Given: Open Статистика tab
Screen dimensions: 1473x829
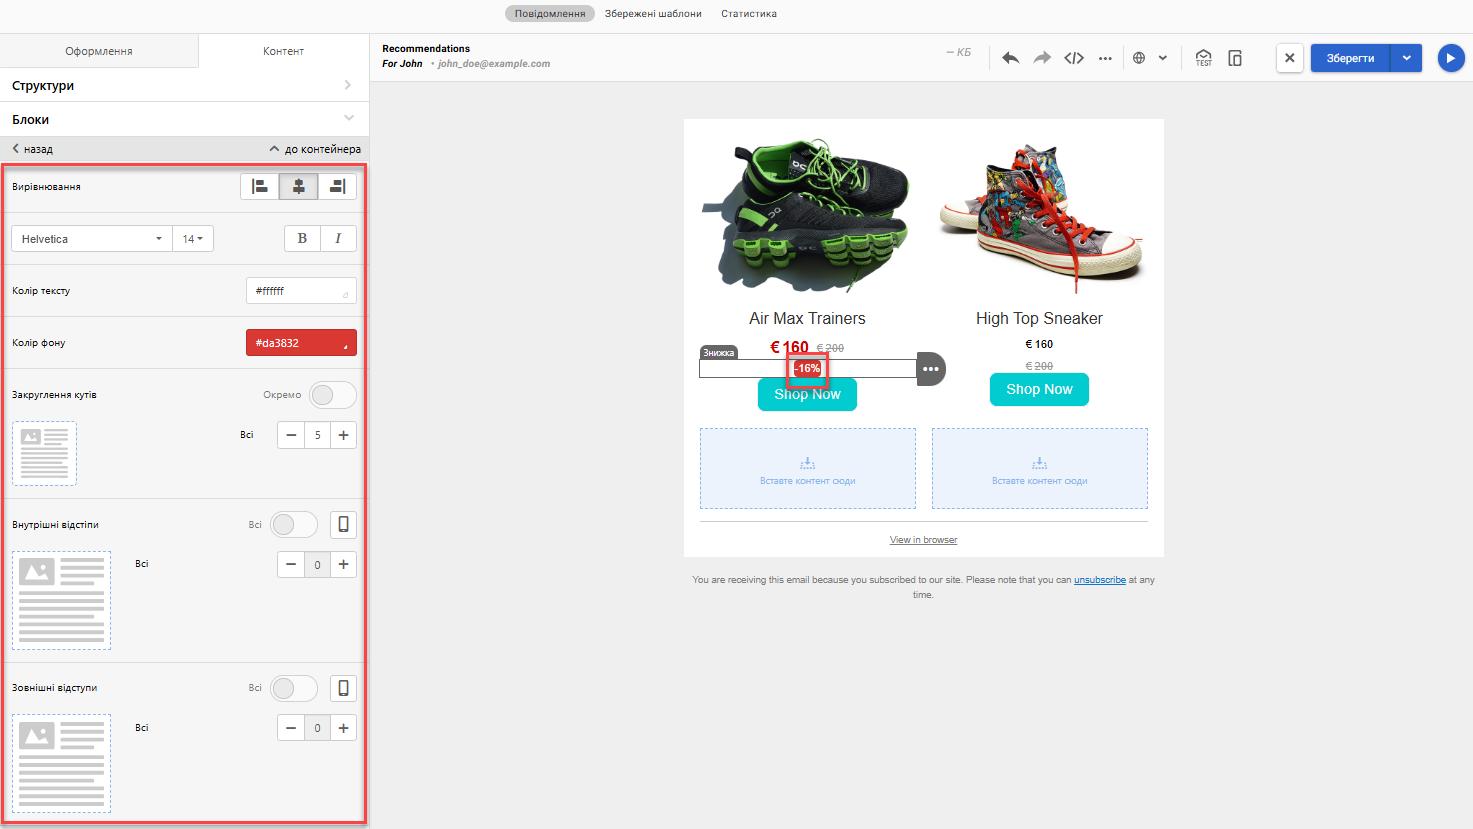Looking at the screenshot, I should (749, 14).
